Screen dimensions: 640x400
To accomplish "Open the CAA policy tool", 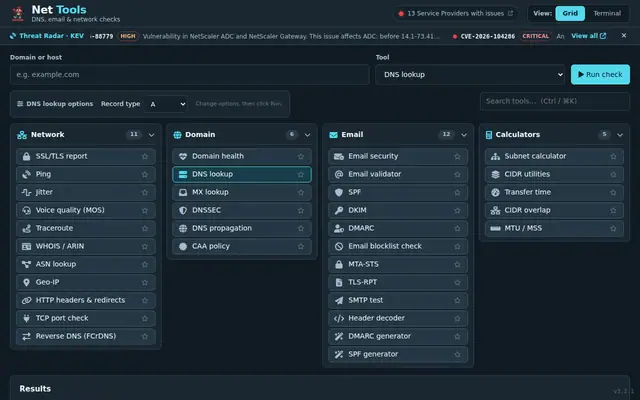I will click(242, 246).
